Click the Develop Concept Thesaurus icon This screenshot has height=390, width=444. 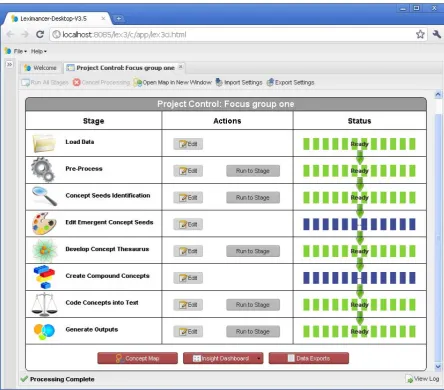44,250
